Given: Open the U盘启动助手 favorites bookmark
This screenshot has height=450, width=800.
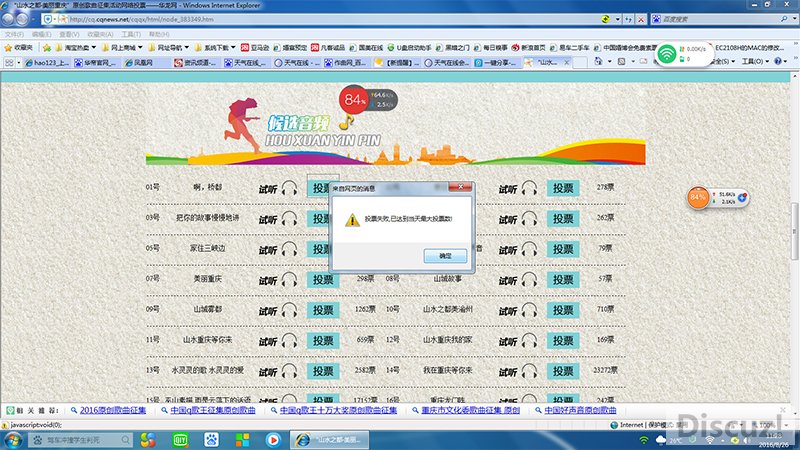Looking at the screenshot, I should 409,47.
